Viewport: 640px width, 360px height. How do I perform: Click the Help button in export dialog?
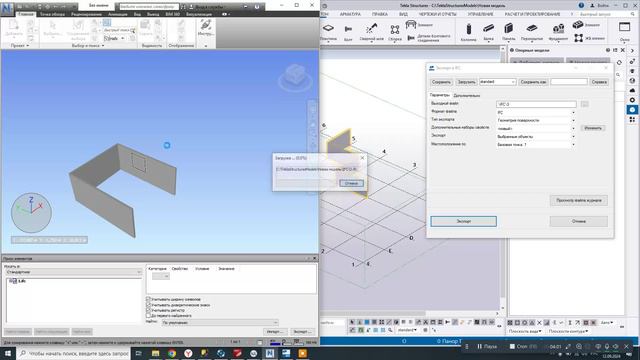599,82
